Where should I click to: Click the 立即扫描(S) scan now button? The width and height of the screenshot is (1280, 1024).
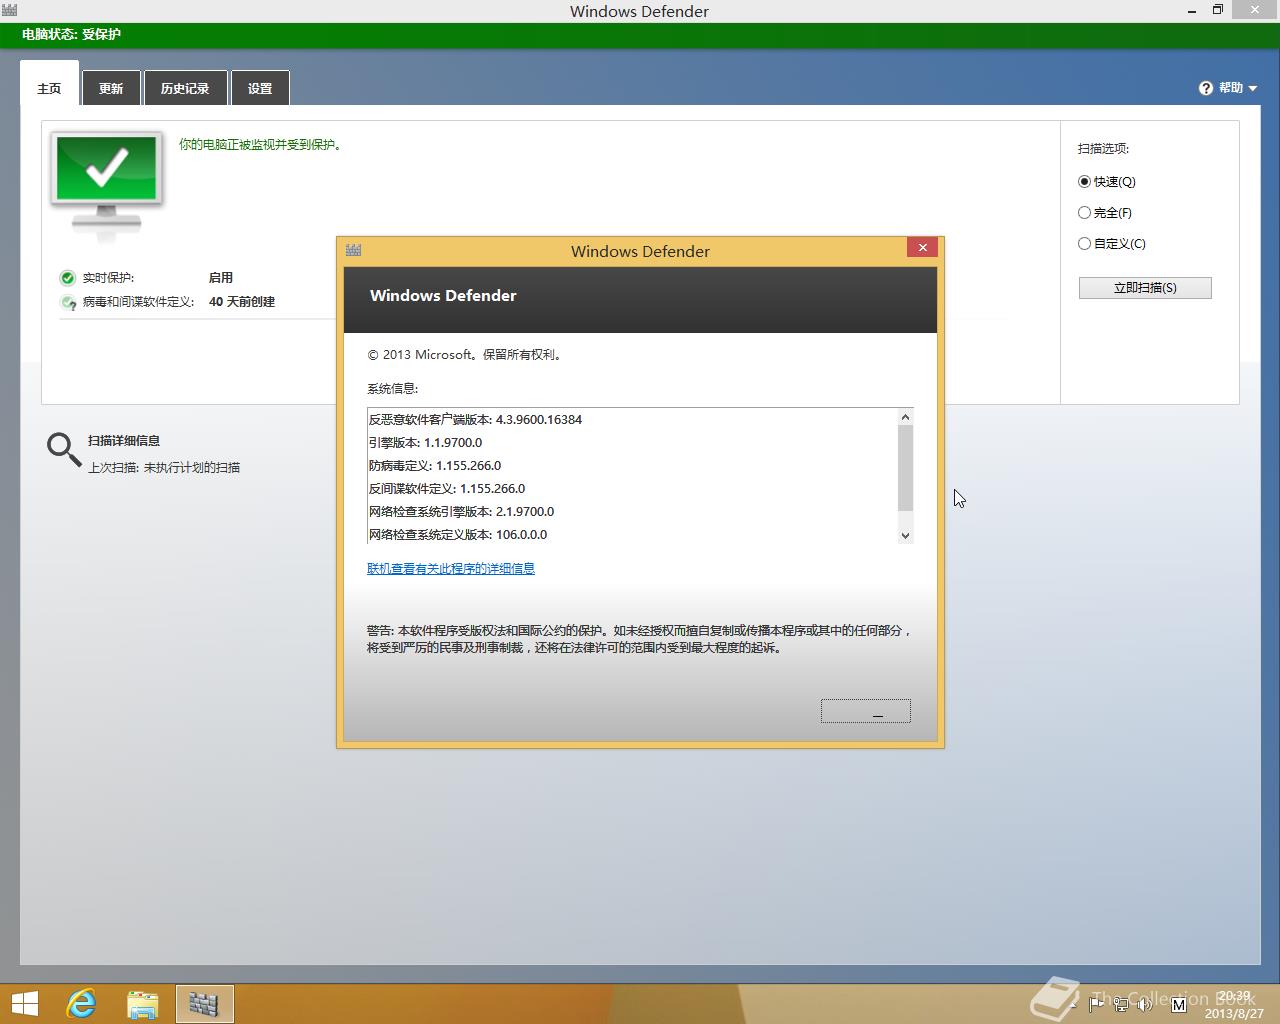click(x=1145, y=288)
